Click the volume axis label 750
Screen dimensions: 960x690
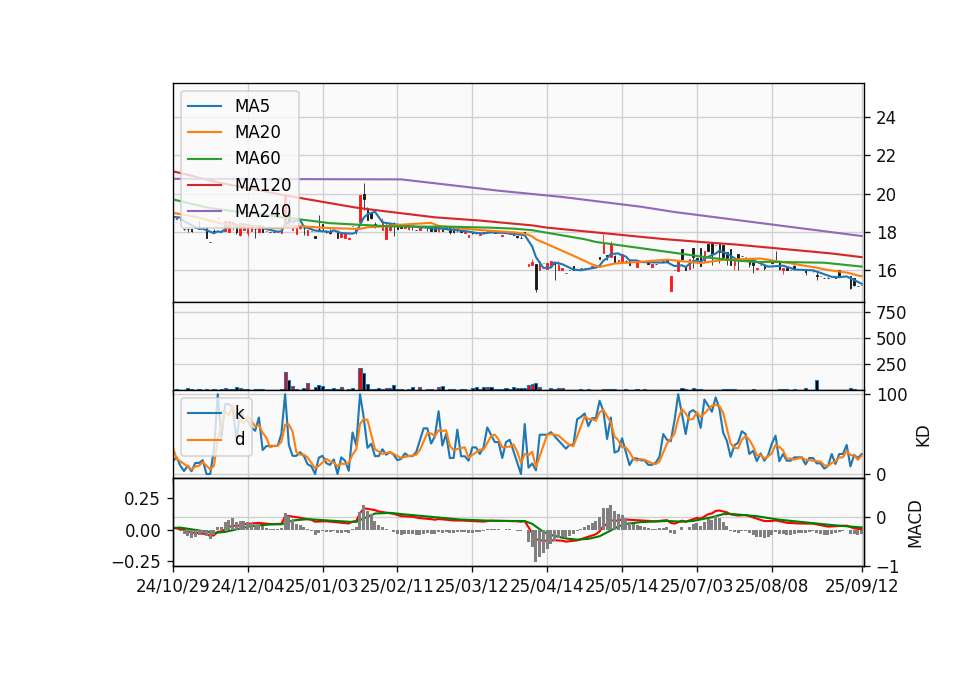click(891, 313)
